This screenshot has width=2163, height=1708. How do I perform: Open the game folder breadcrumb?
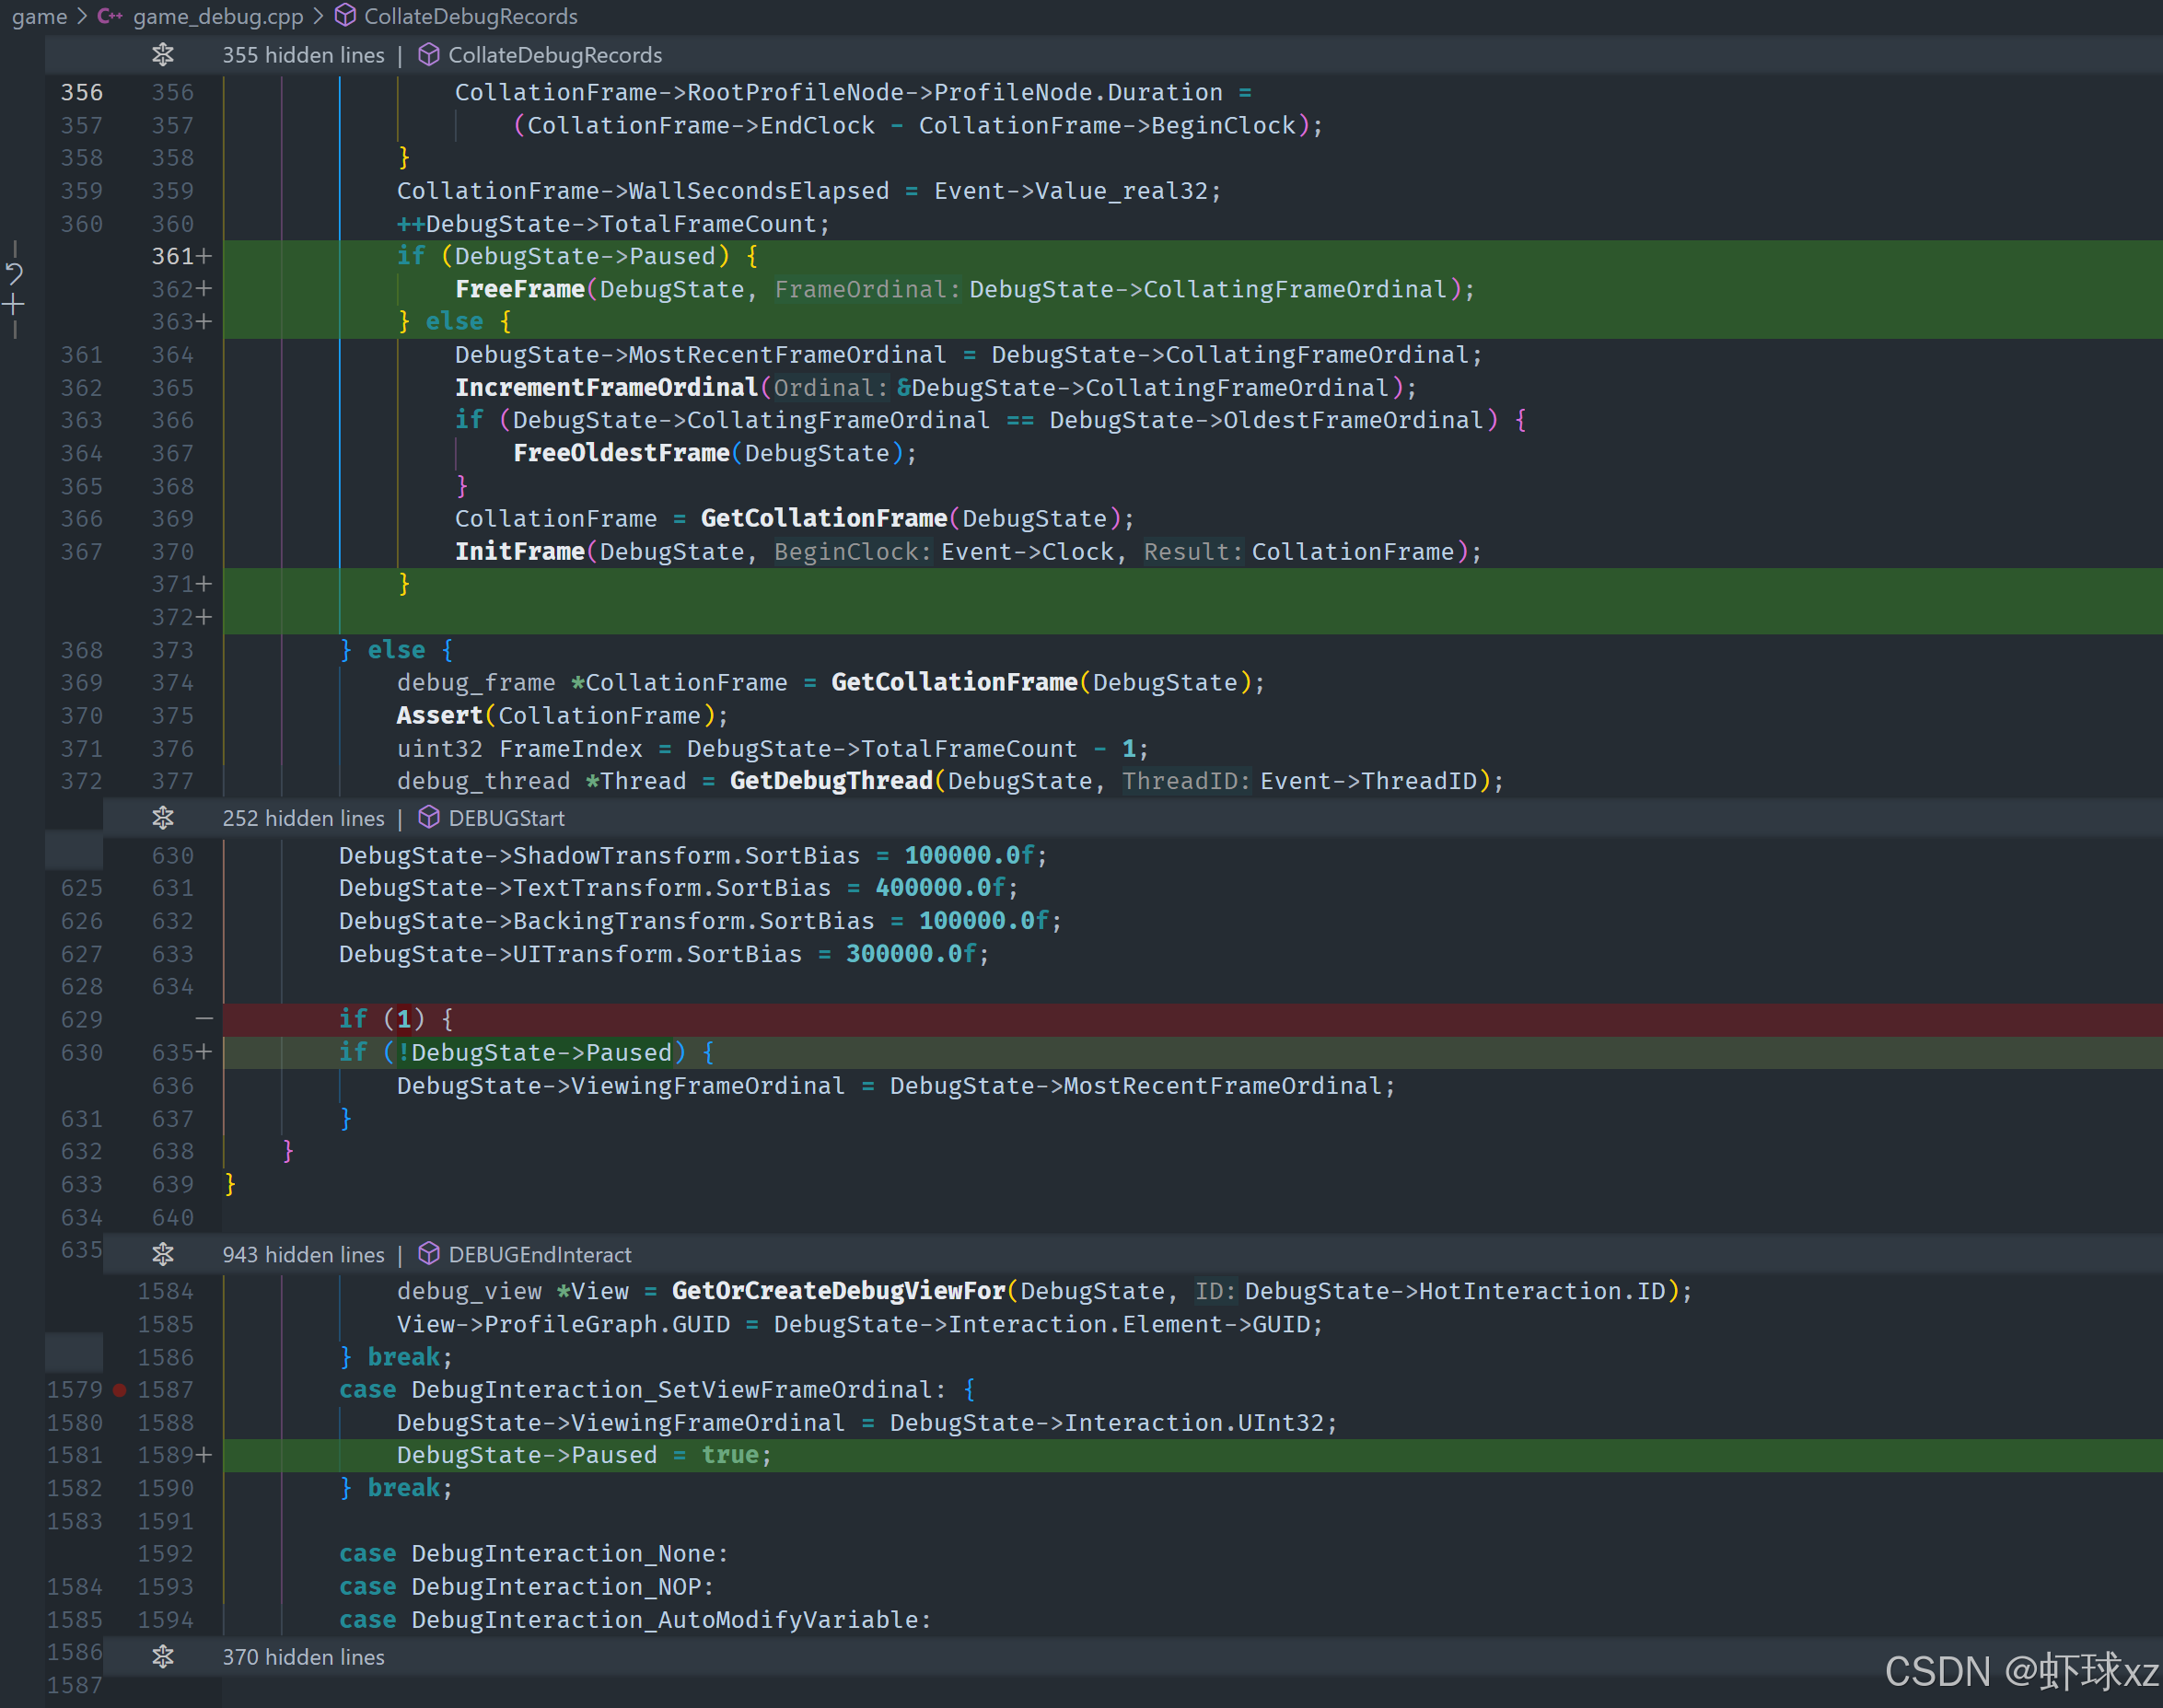click(39, 16)
